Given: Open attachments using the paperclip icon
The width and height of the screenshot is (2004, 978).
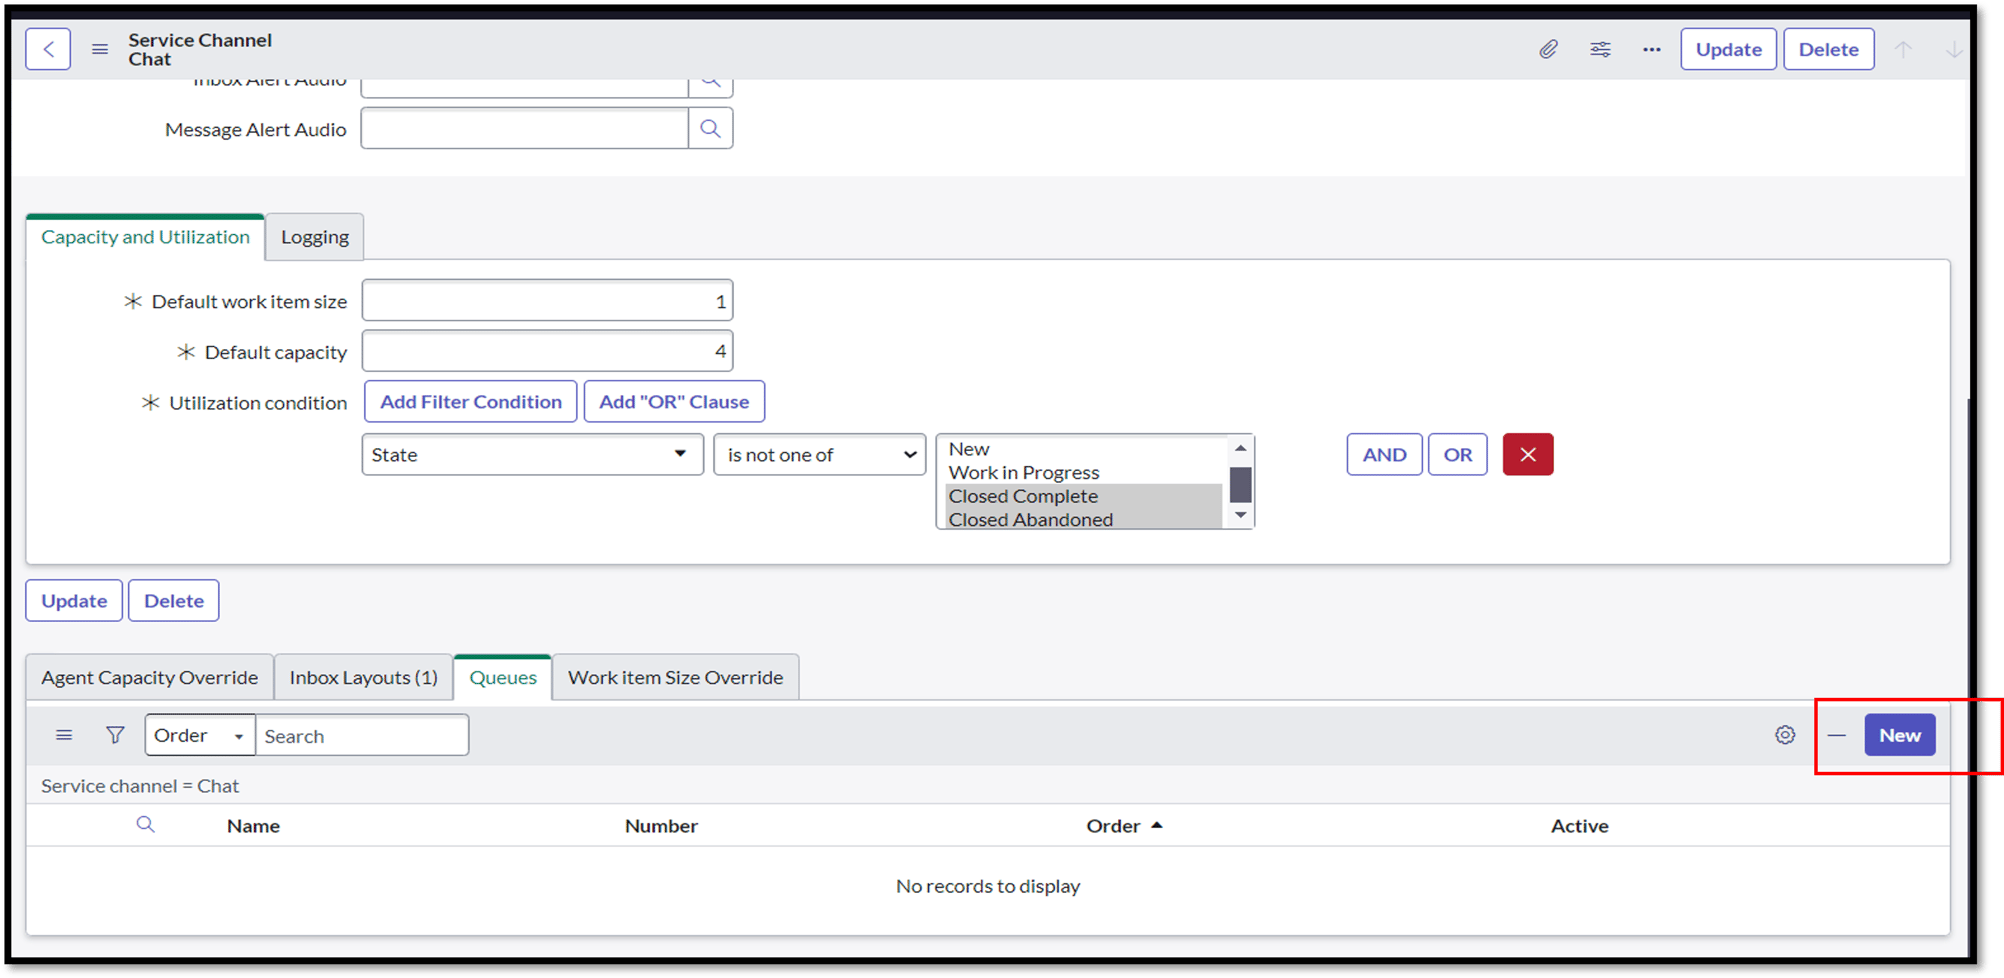Looking at the screenshot, I should pos(1549,48).
